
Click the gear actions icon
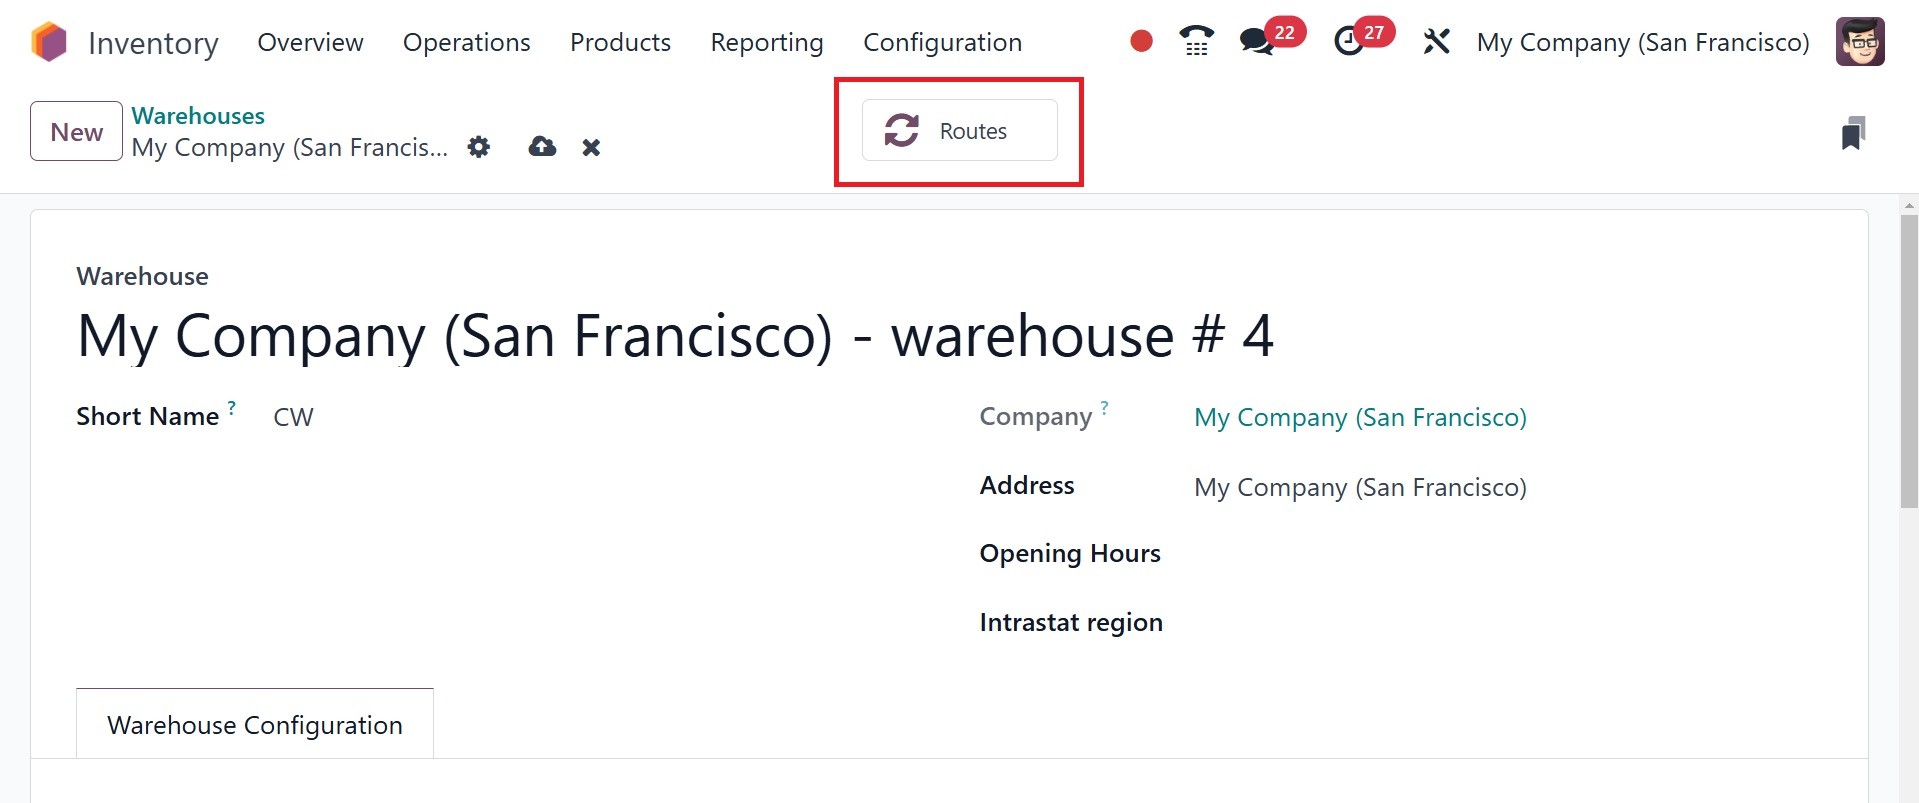coord(479,147)
